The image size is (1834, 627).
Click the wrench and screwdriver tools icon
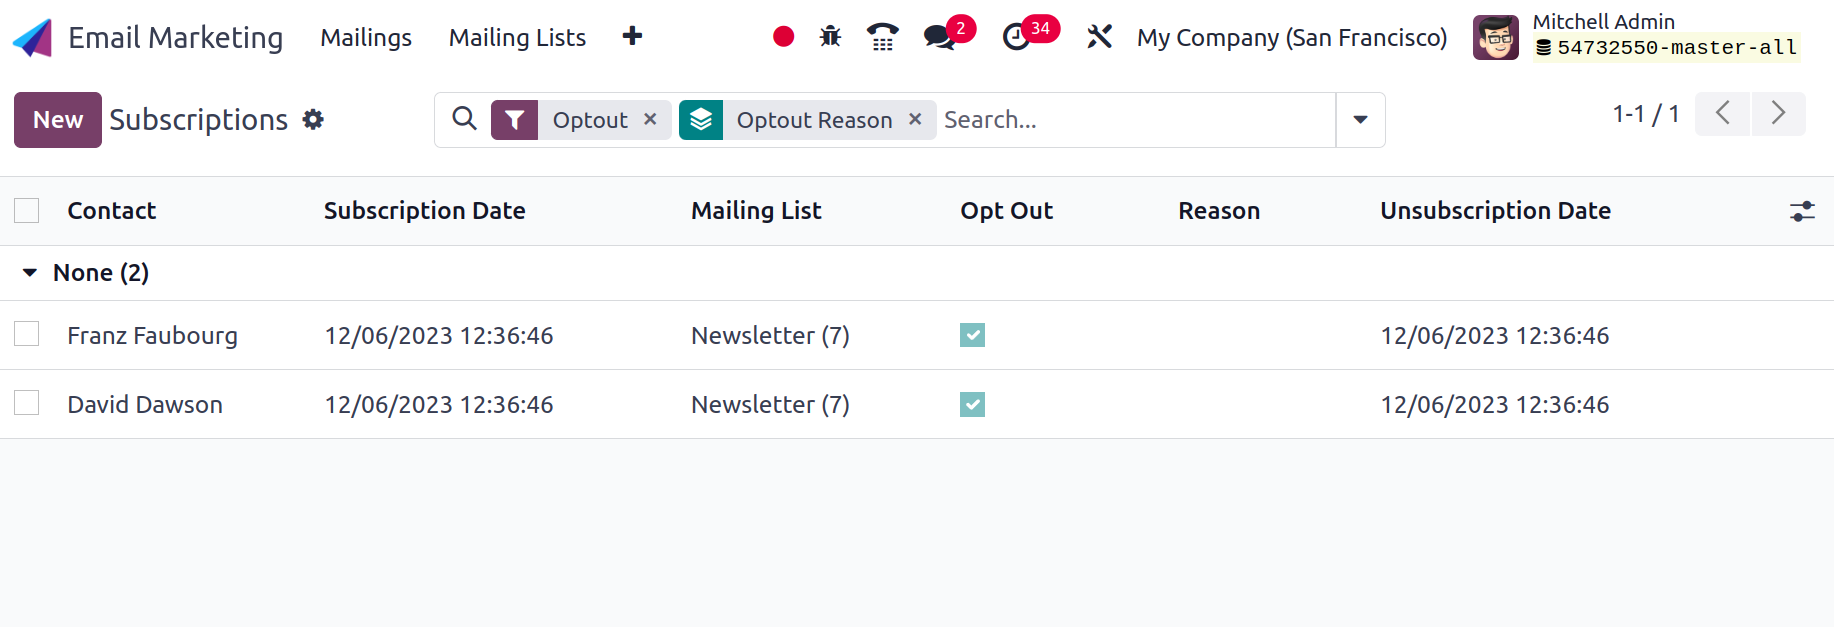tap(1099, 37)
